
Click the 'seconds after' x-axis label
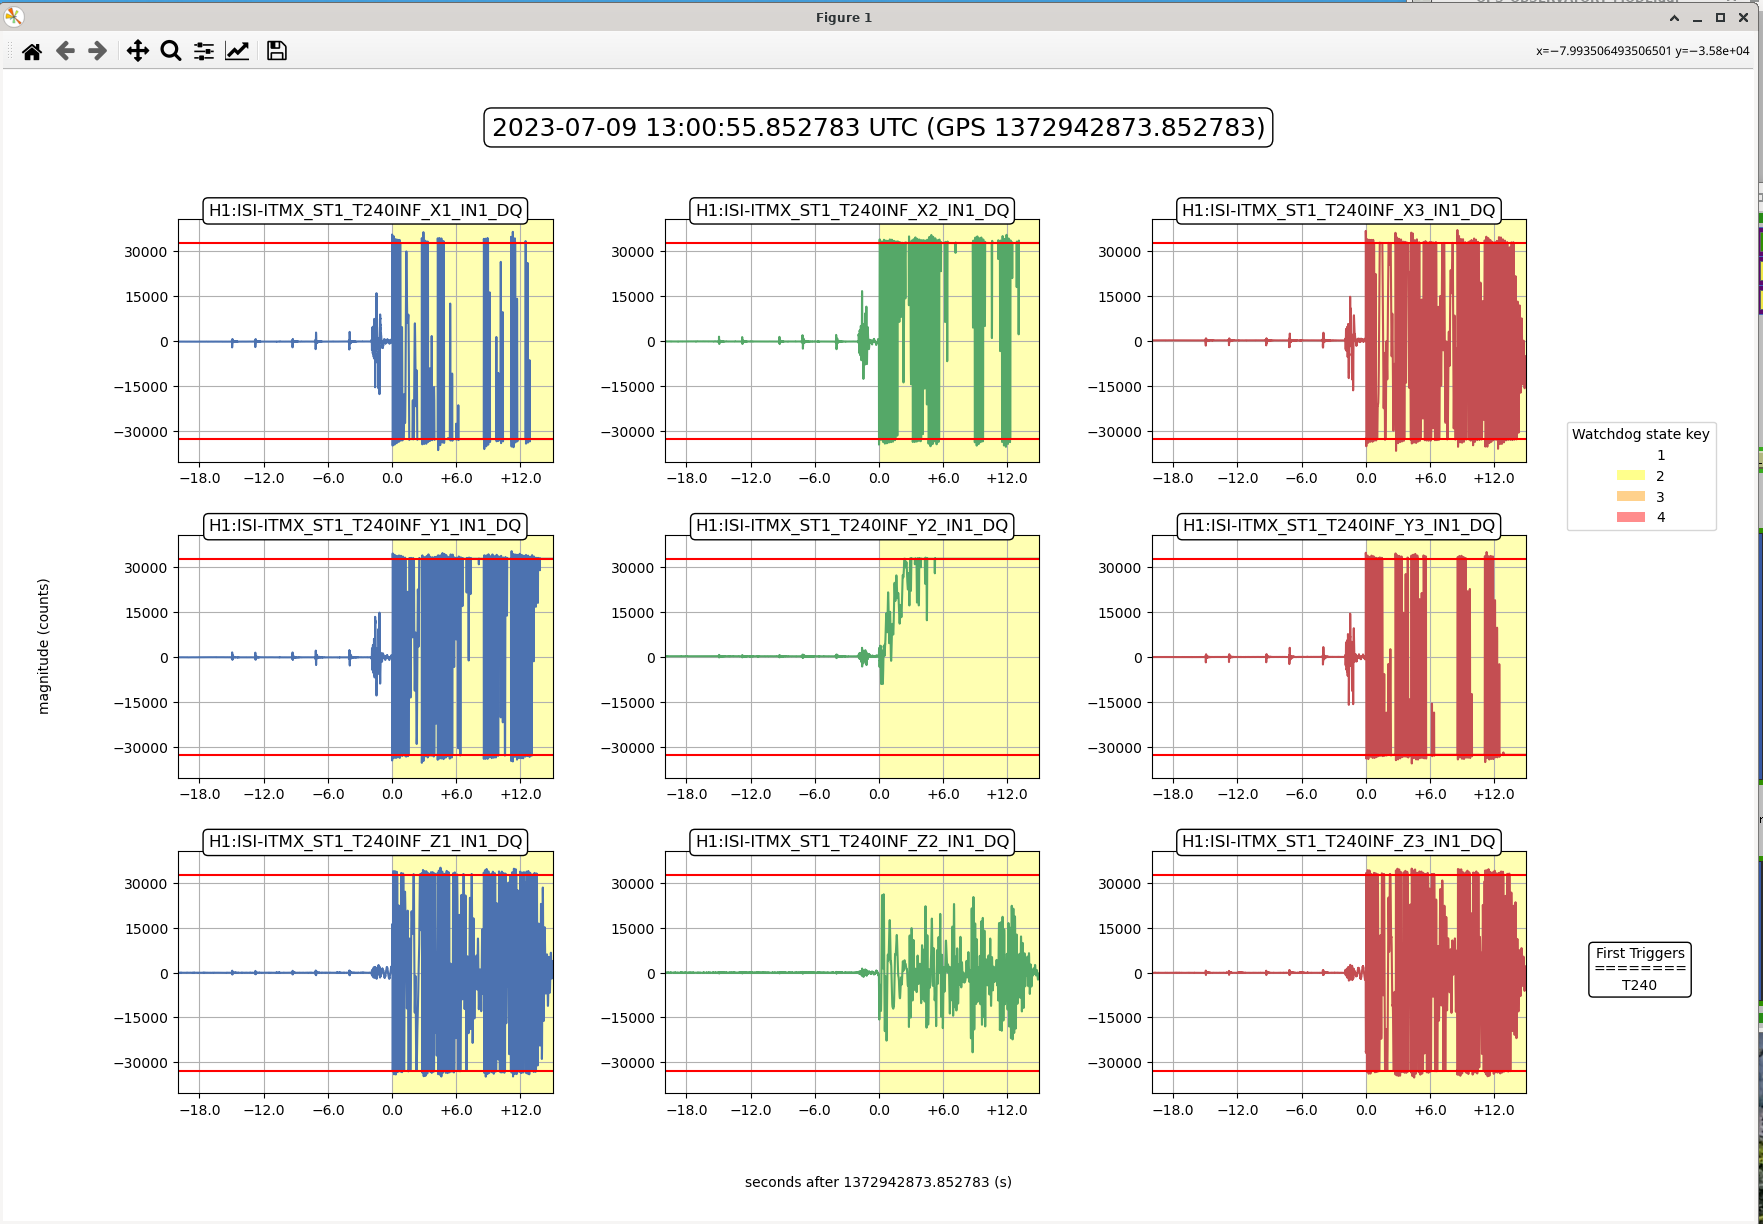878,1182
